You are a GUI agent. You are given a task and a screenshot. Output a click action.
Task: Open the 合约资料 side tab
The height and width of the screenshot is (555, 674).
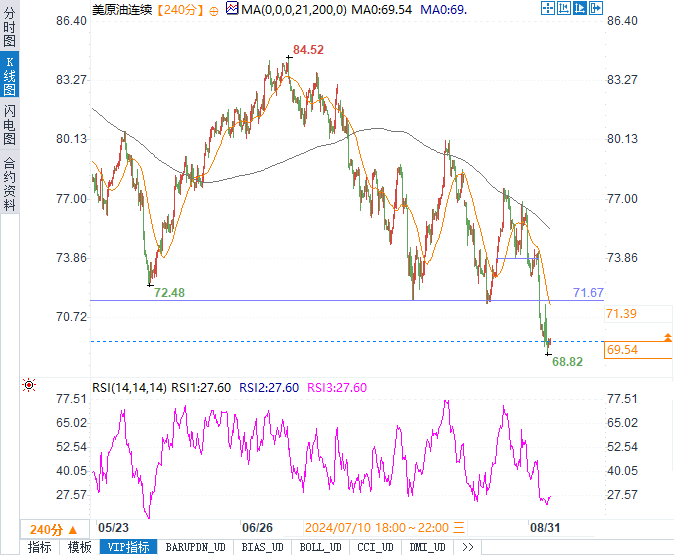pyautogui.click(x=9, y=184)
